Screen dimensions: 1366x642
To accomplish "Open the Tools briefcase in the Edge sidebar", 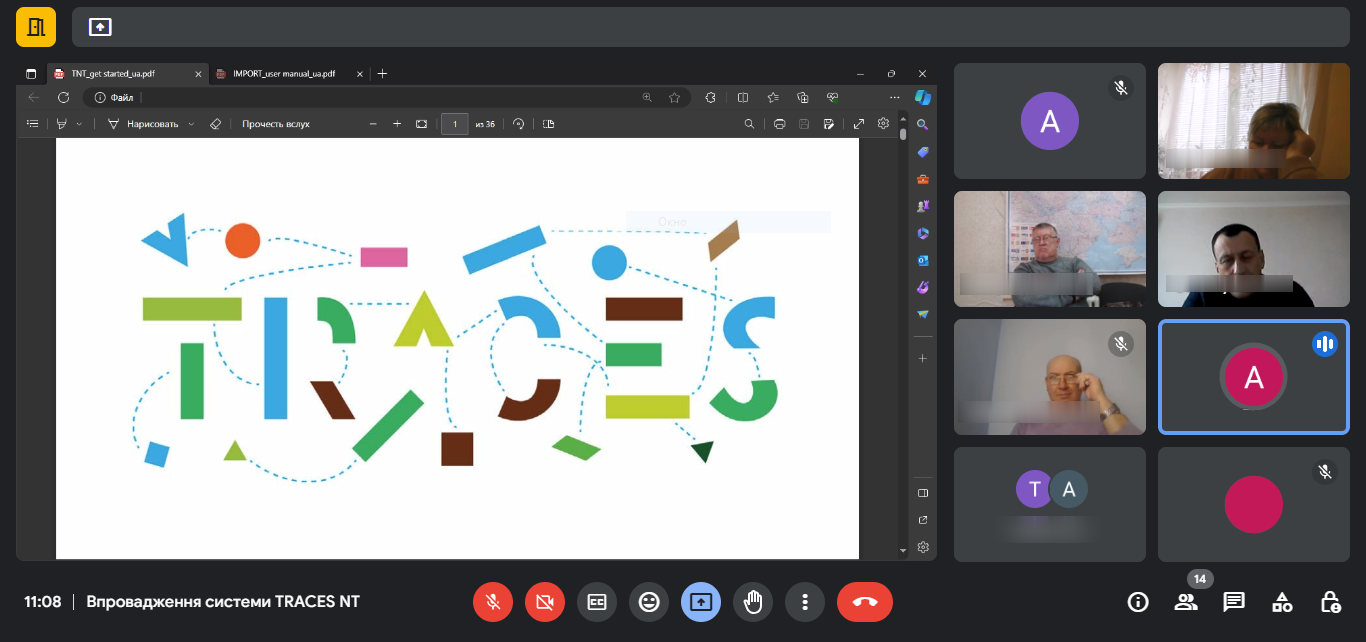I will pyautogui.click(x=923, y=179).
